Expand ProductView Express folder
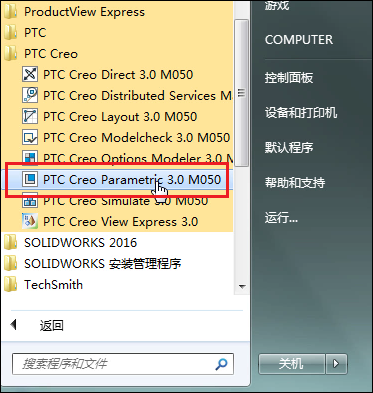Screen dimensions: 373x393 (x=84, y=12)
